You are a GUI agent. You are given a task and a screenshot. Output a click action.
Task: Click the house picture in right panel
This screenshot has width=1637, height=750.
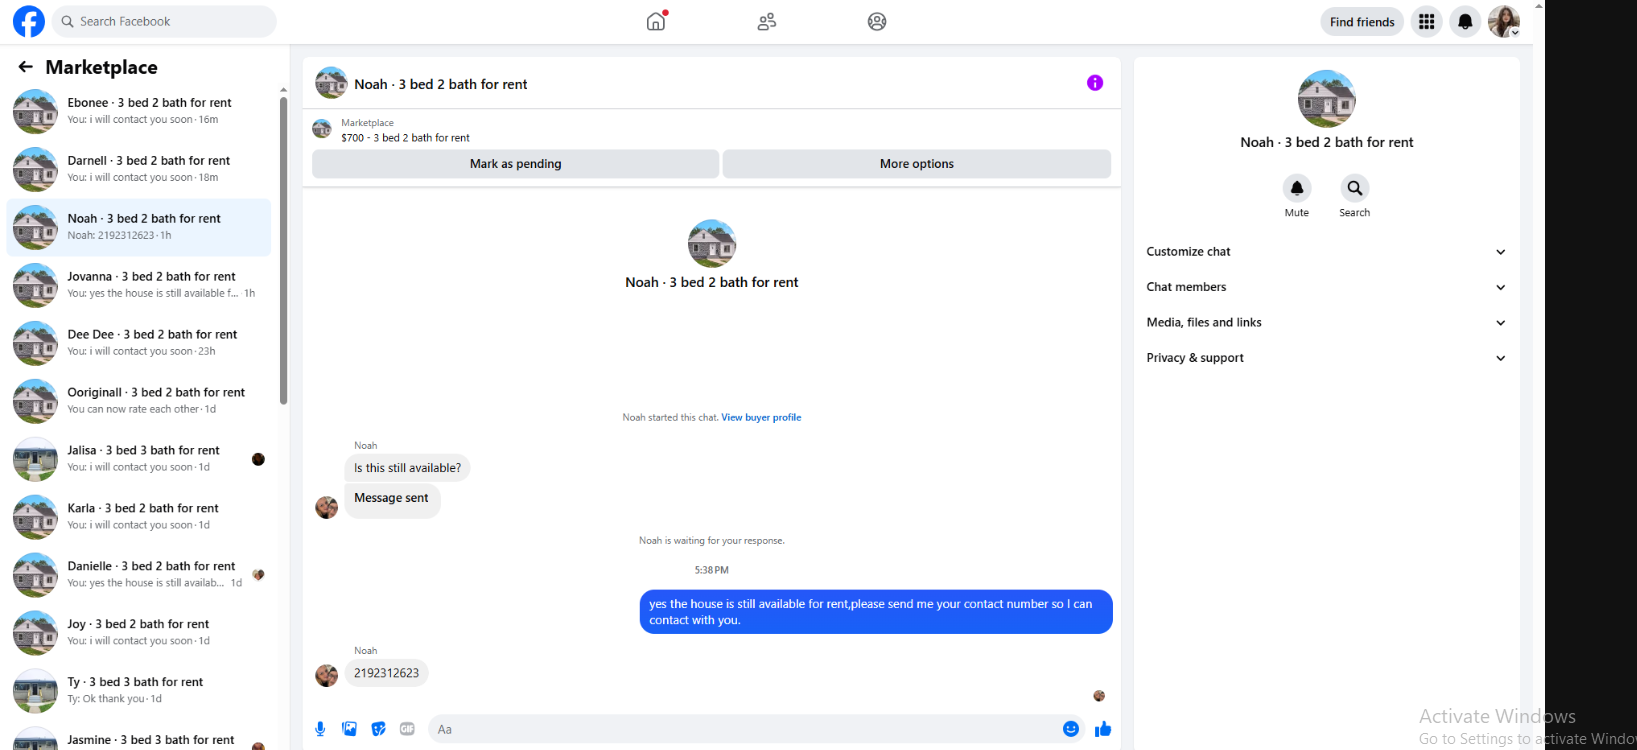[x=1326, y=99]
